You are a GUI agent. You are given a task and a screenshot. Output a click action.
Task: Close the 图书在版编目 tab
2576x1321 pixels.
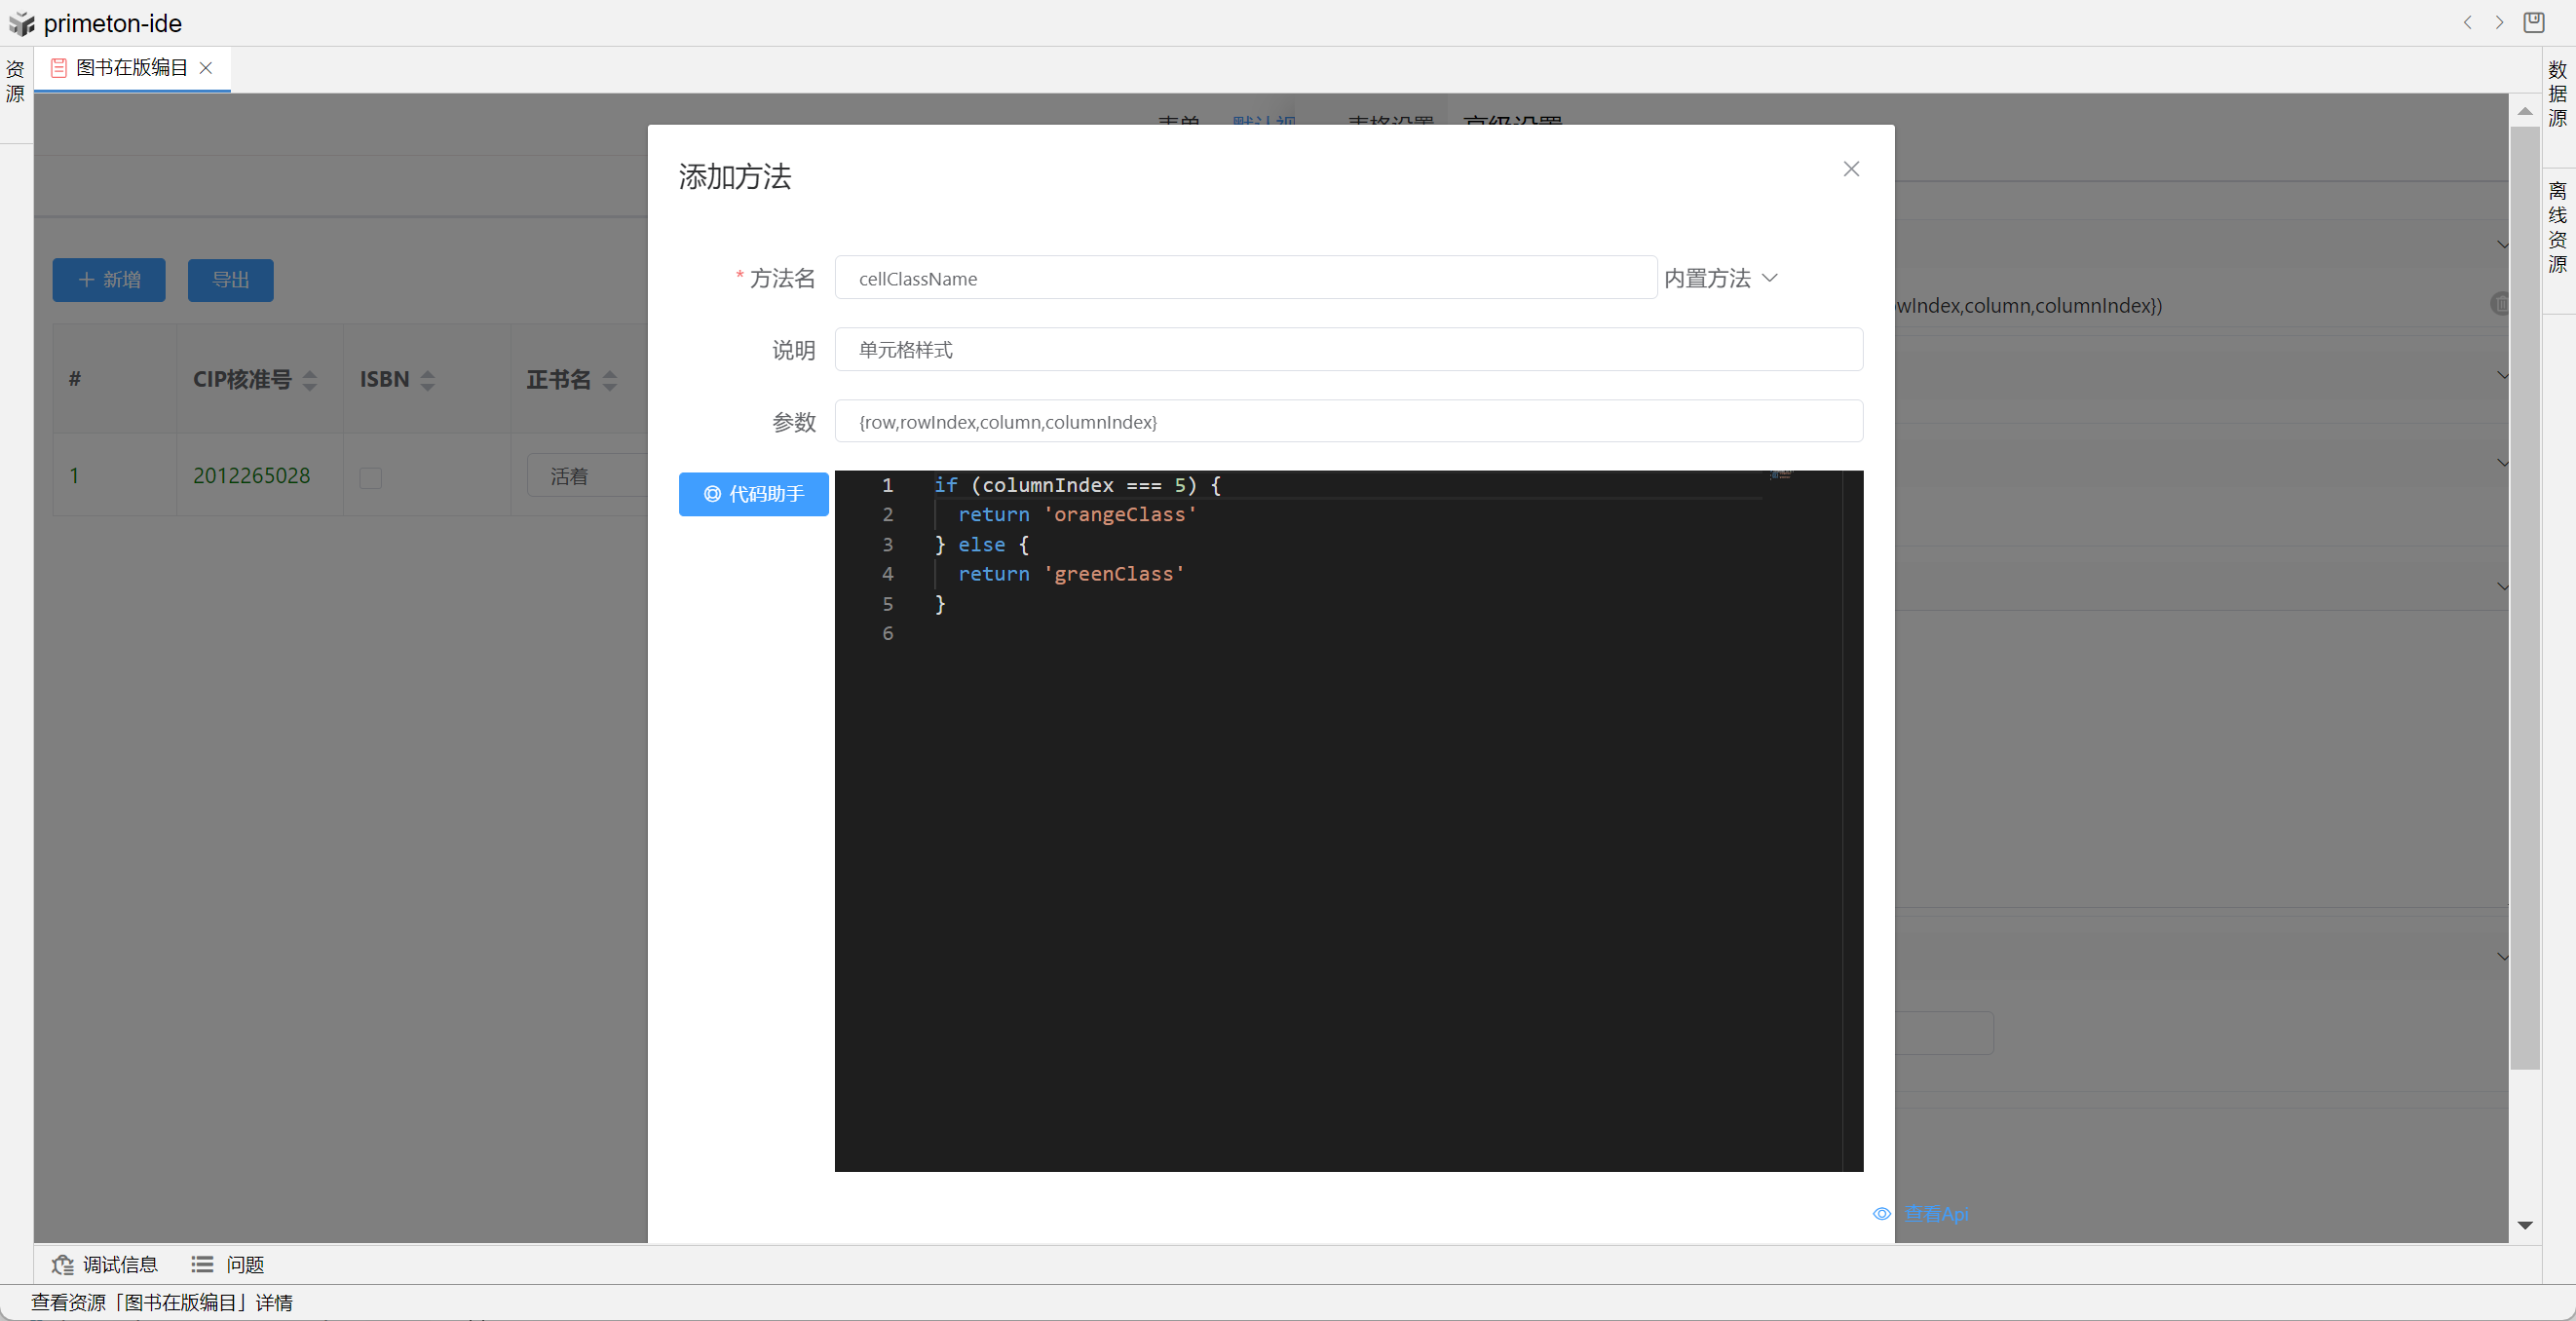coord(206,68)
